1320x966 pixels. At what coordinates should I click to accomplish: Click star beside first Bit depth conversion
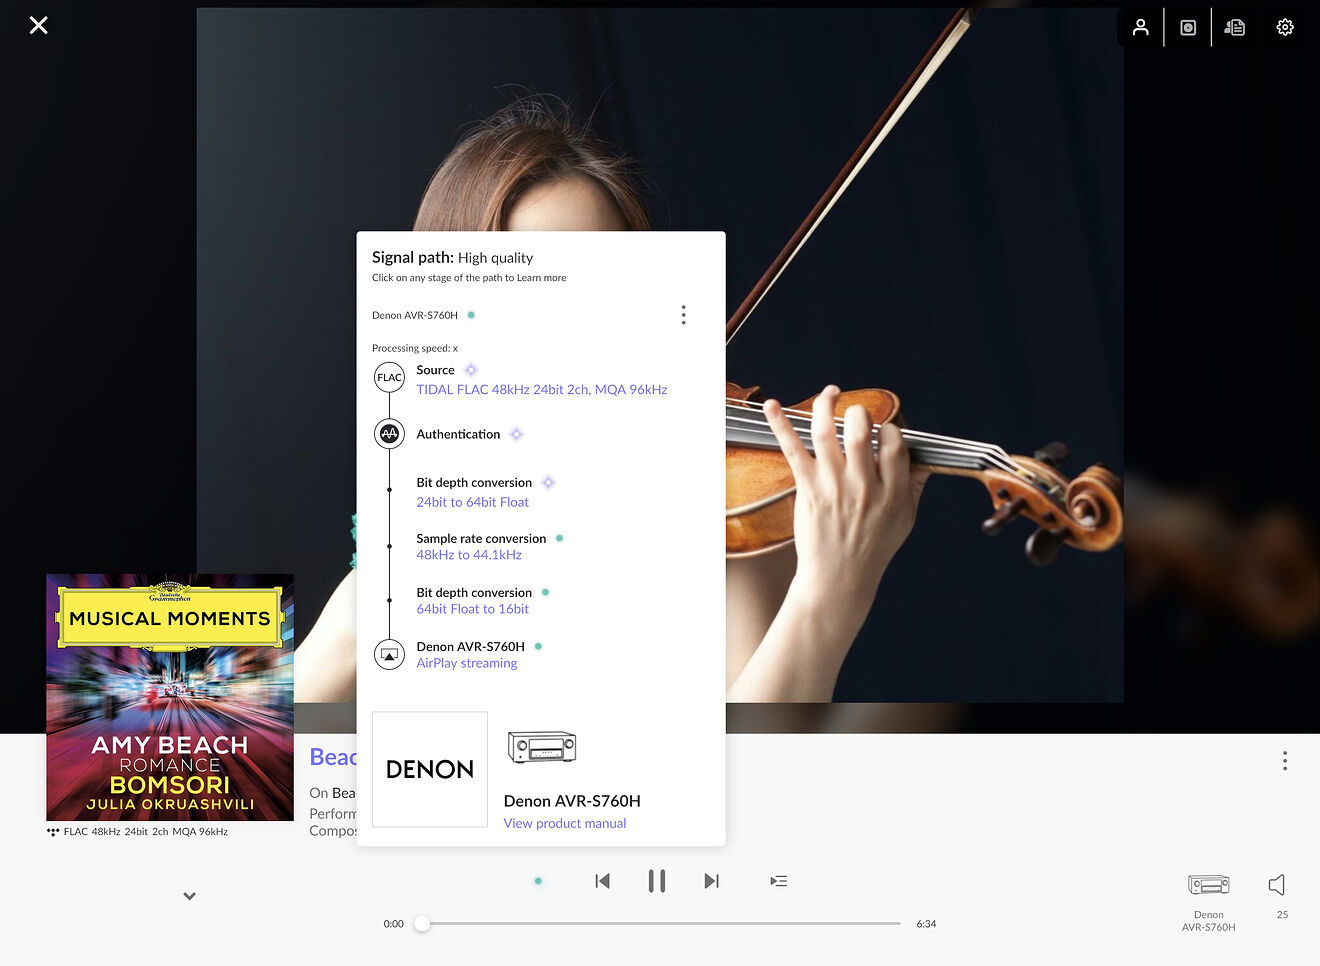pos(548,482)
